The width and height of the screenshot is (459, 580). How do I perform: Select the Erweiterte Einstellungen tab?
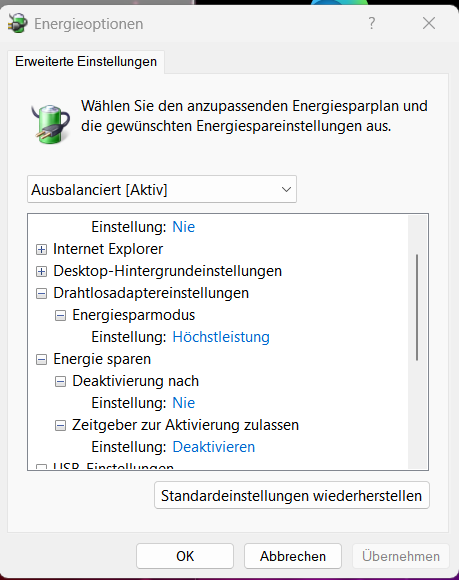(x=86, y=61)
